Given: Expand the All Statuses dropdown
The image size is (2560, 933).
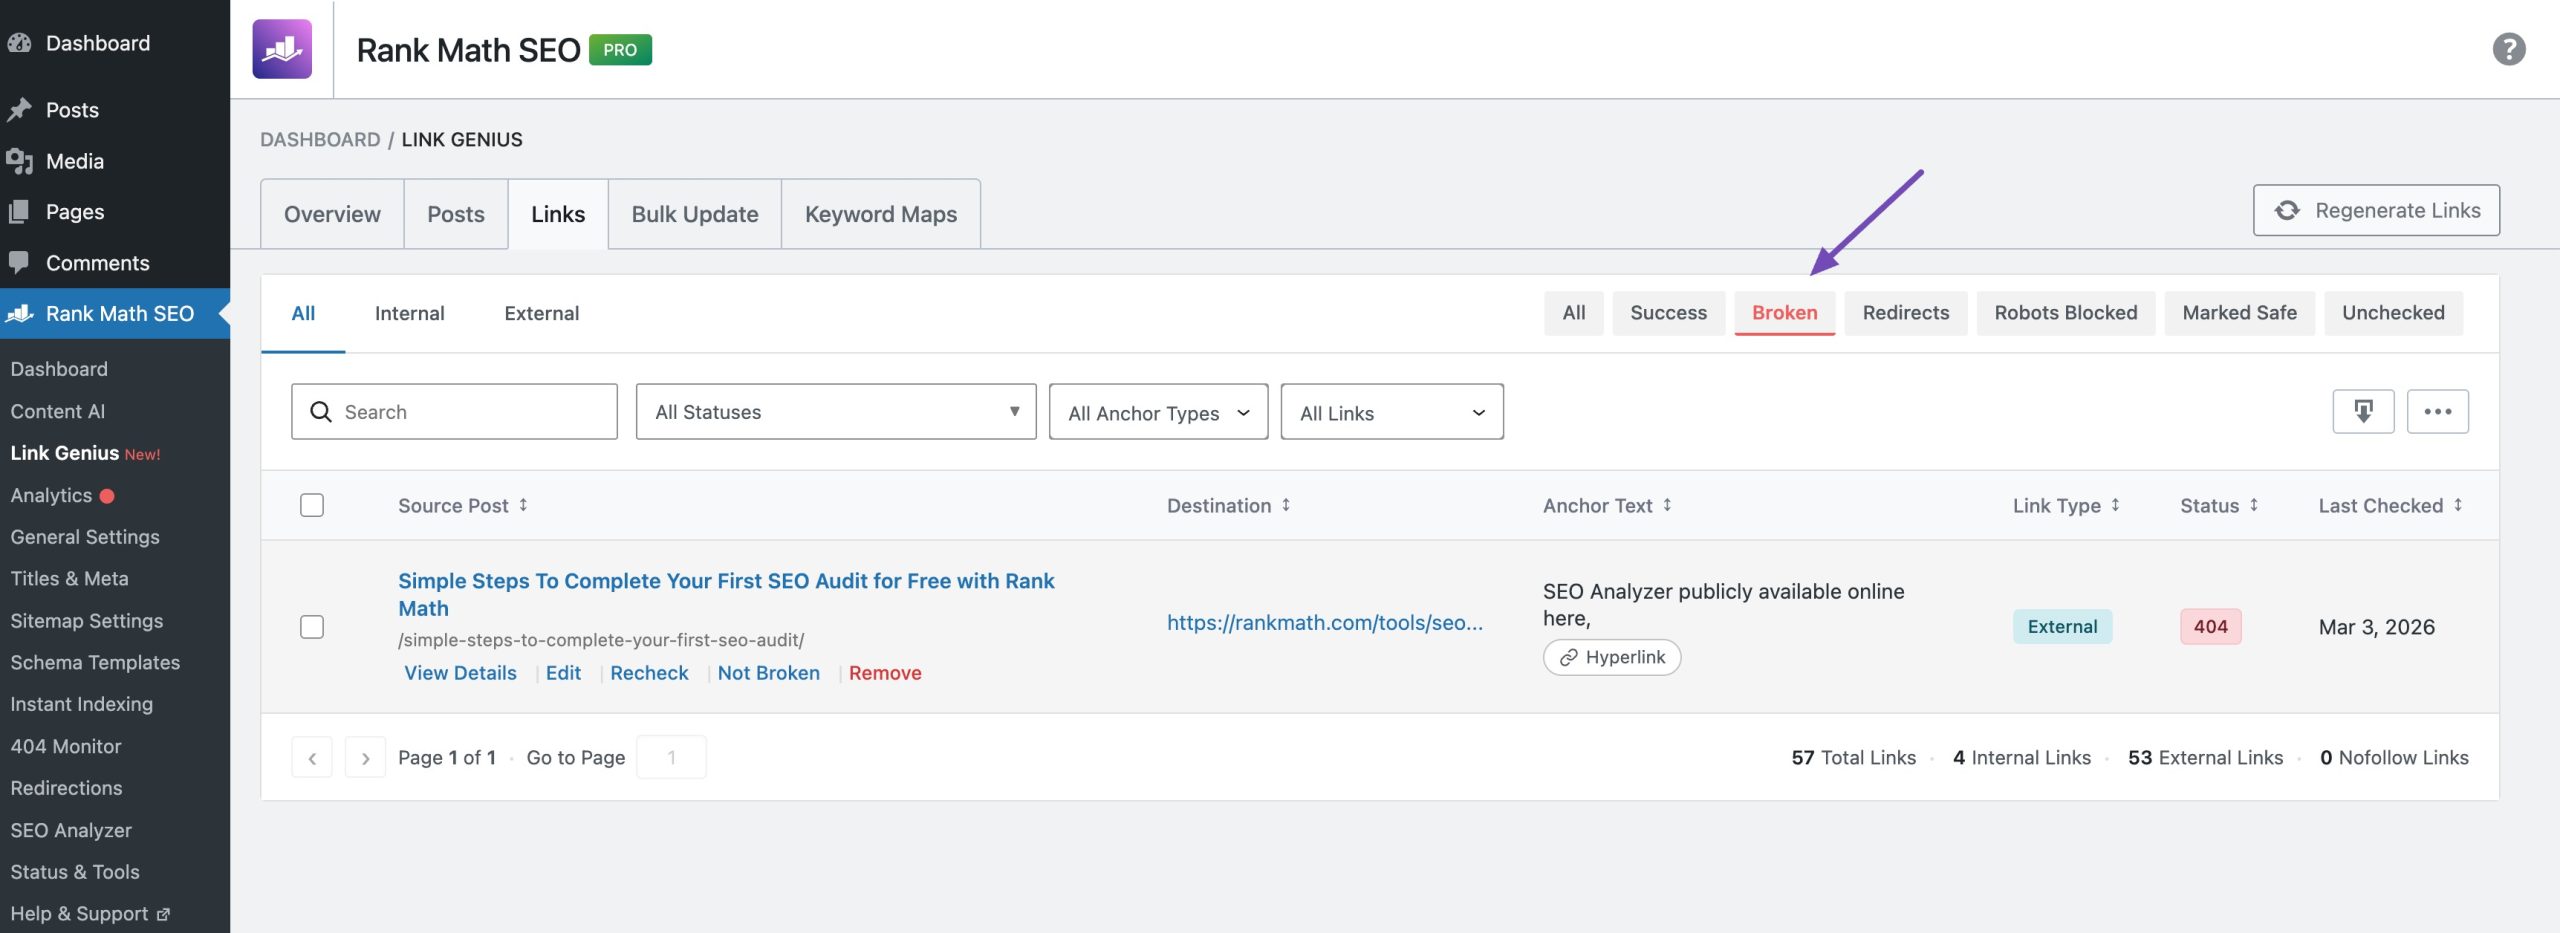Looking at the screenshot, I should pyautogui.click(x=835, y=412).
